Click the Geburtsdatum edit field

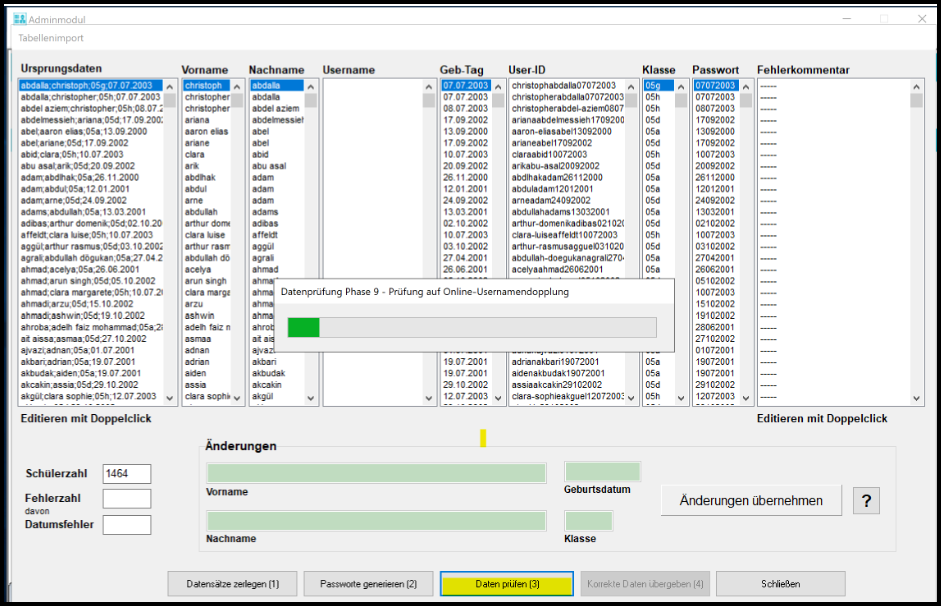click(x=602, y=472)
